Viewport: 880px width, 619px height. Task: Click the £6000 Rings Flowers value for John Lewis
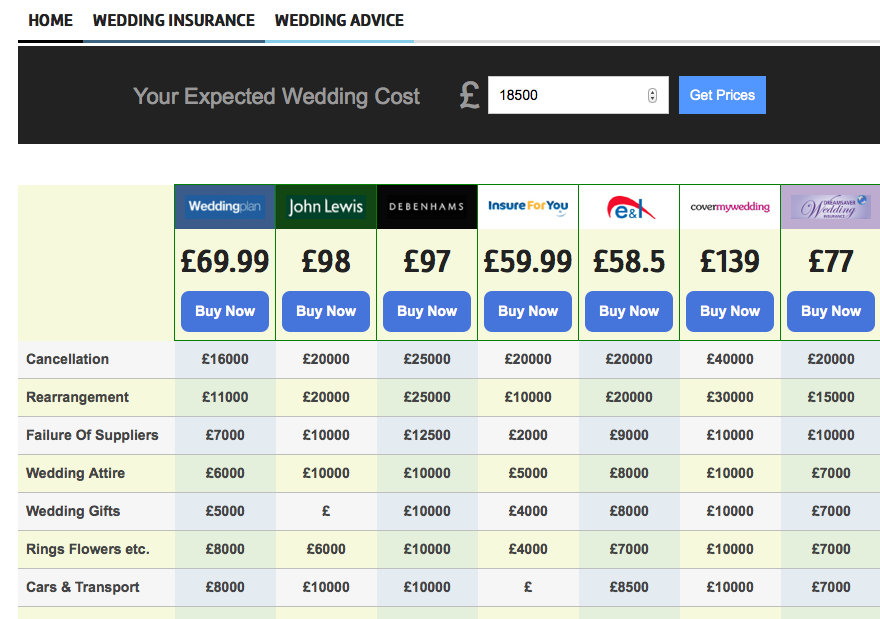click(326, 549)
